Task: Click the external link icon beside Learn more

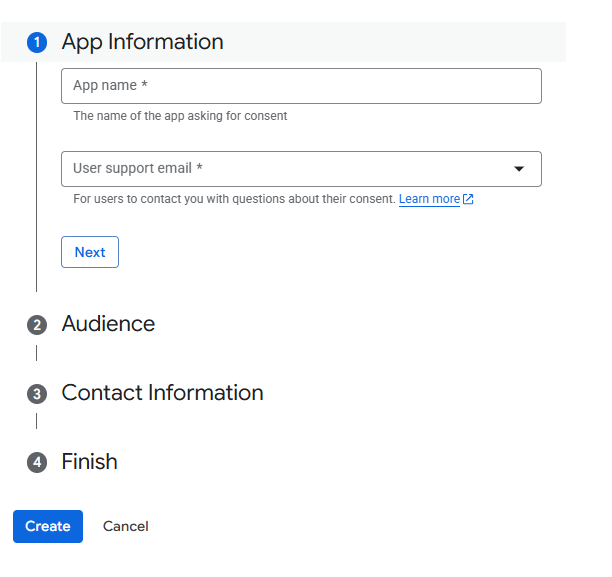Action: [468, 199]
